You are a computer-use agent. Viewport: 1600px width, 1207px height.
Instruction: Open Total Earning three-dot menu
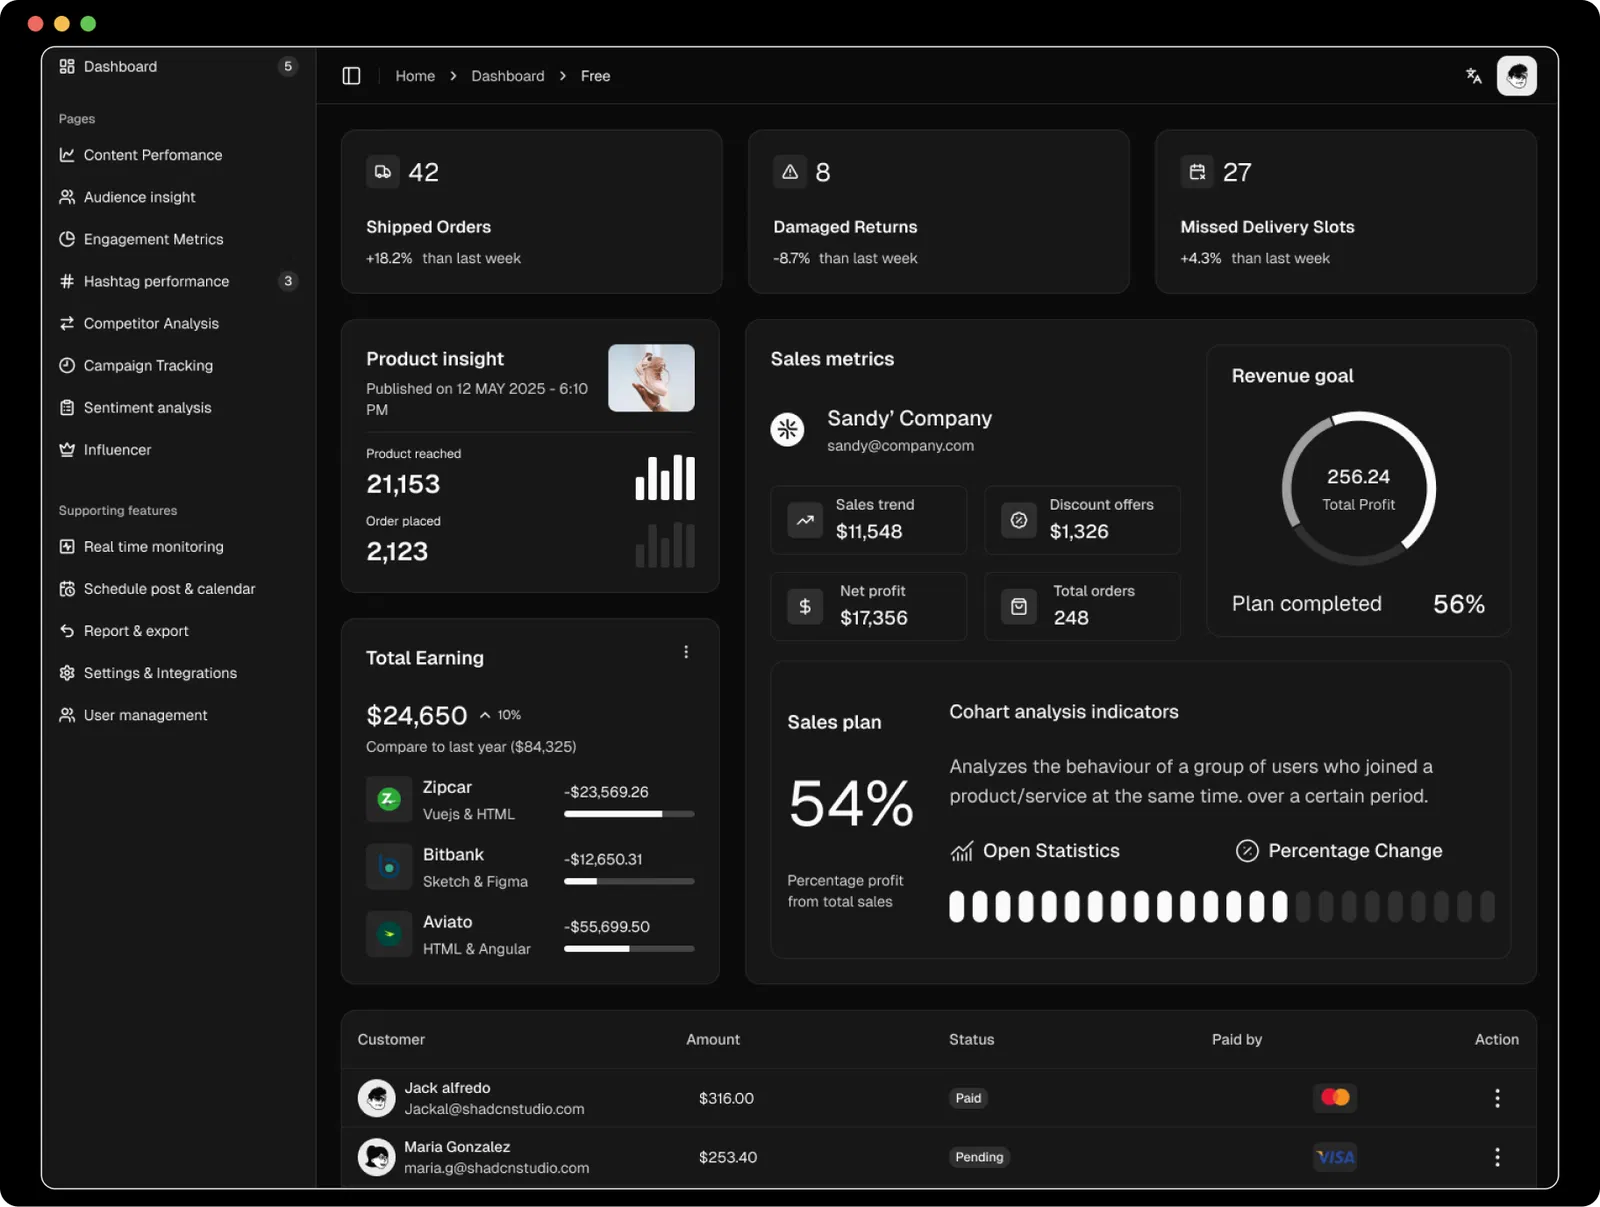point(686,652)
